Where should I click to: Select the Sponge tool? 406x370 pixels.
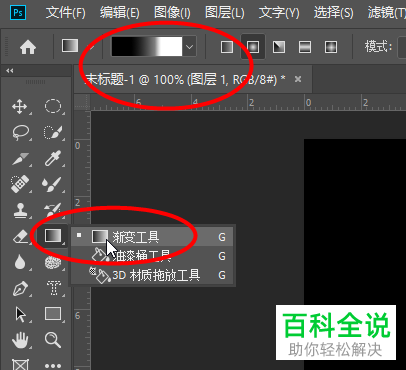[x=53, y=262]
